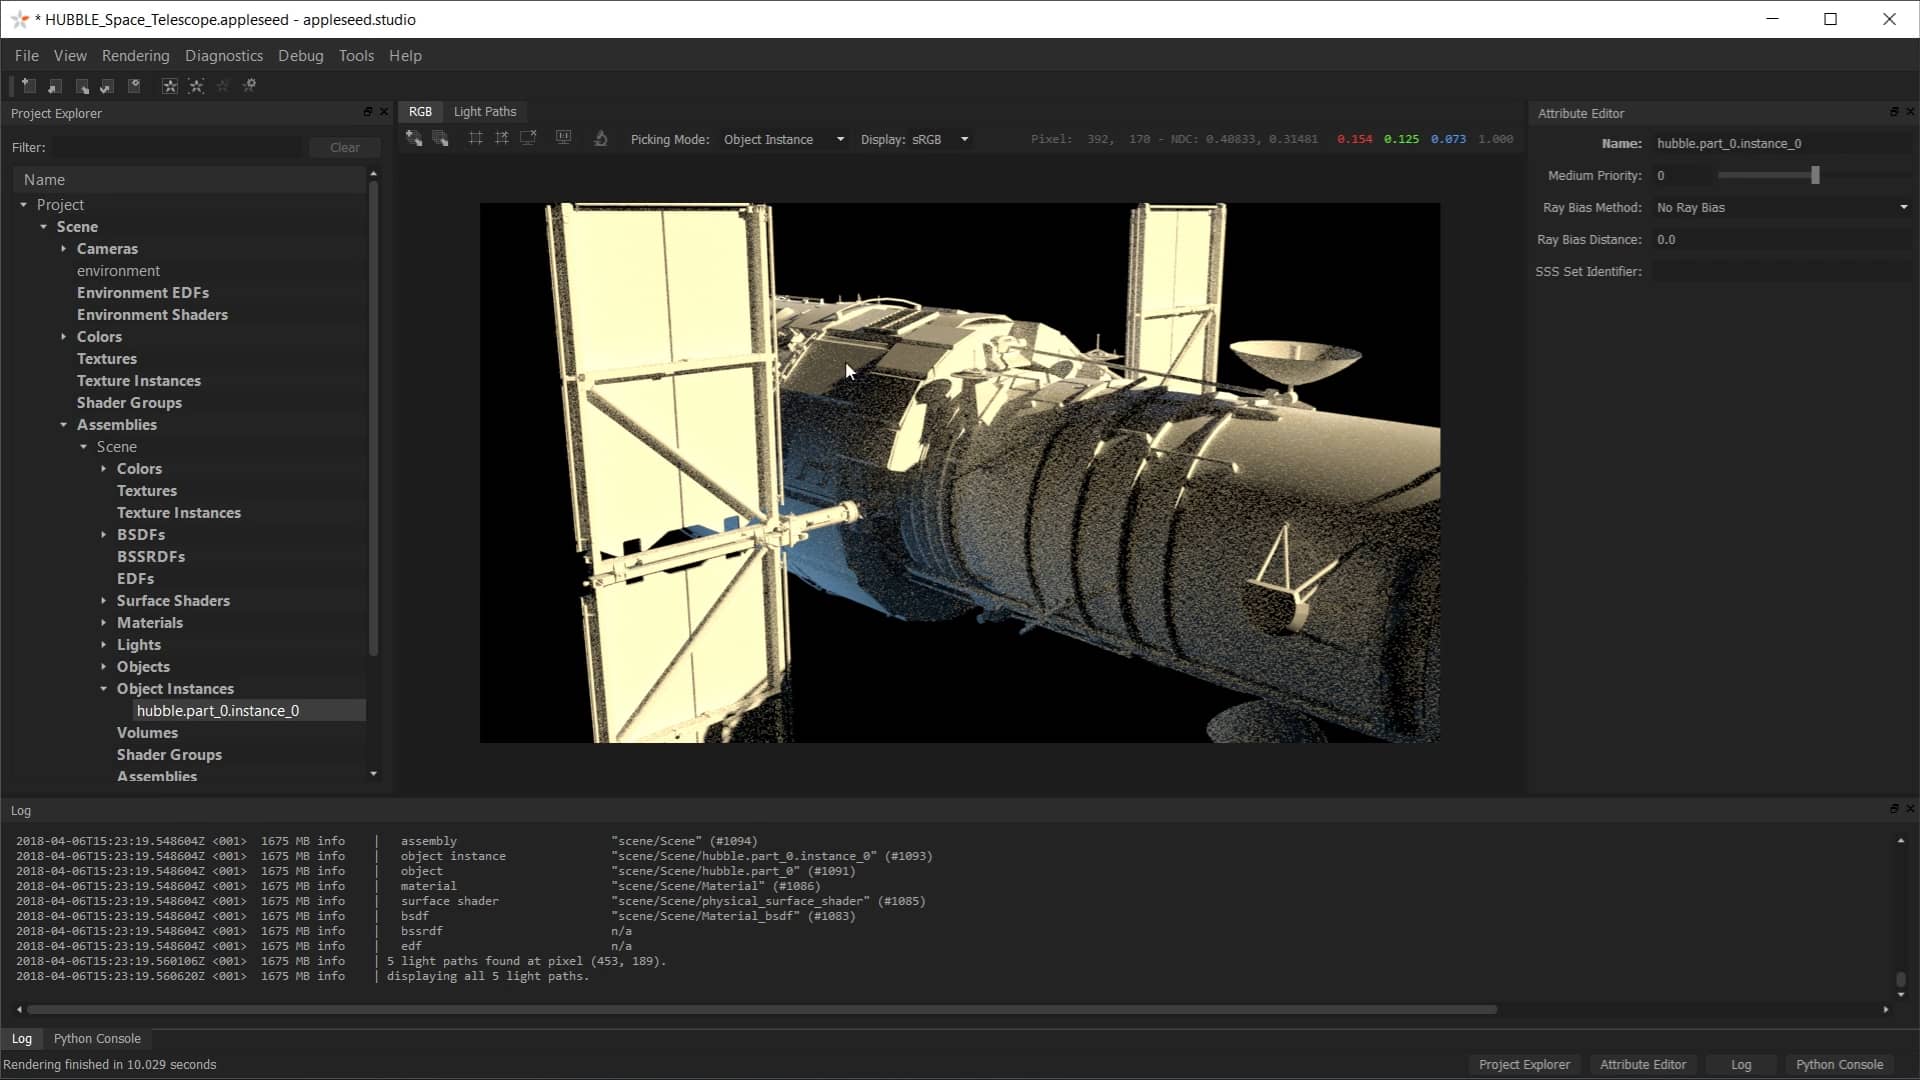The image size is (1920, 1080).
Task: Click the Filter text field
Action: [x=177, y=148]
